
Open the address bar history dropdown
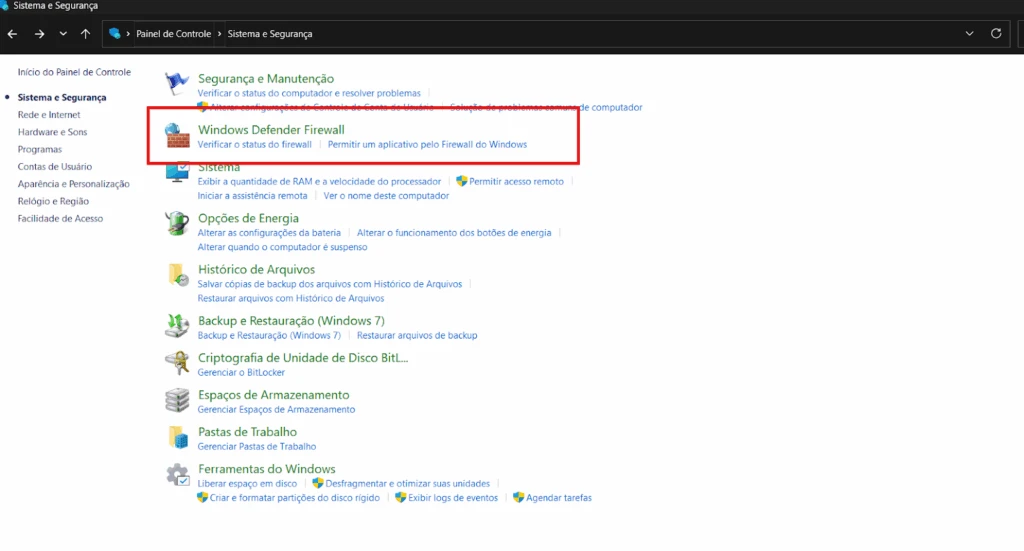[969, 34]
